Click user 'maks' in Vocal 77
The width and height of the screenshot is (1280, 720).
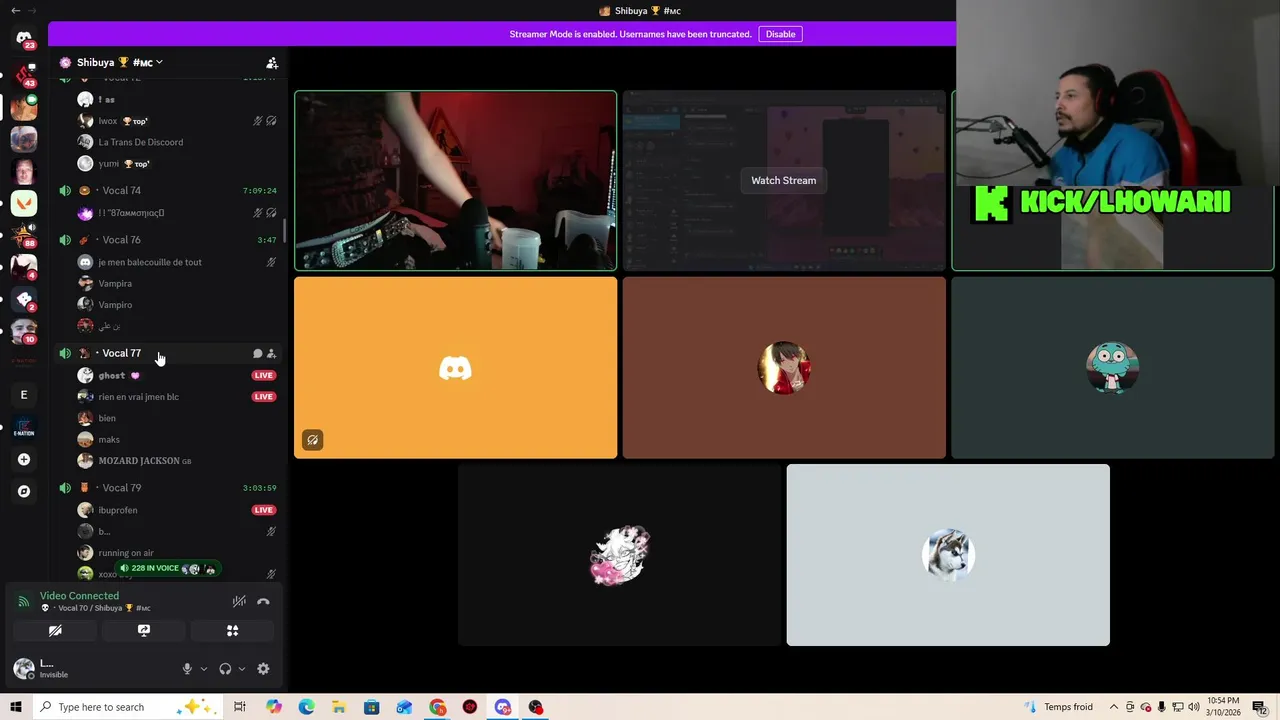click(109, 439)
